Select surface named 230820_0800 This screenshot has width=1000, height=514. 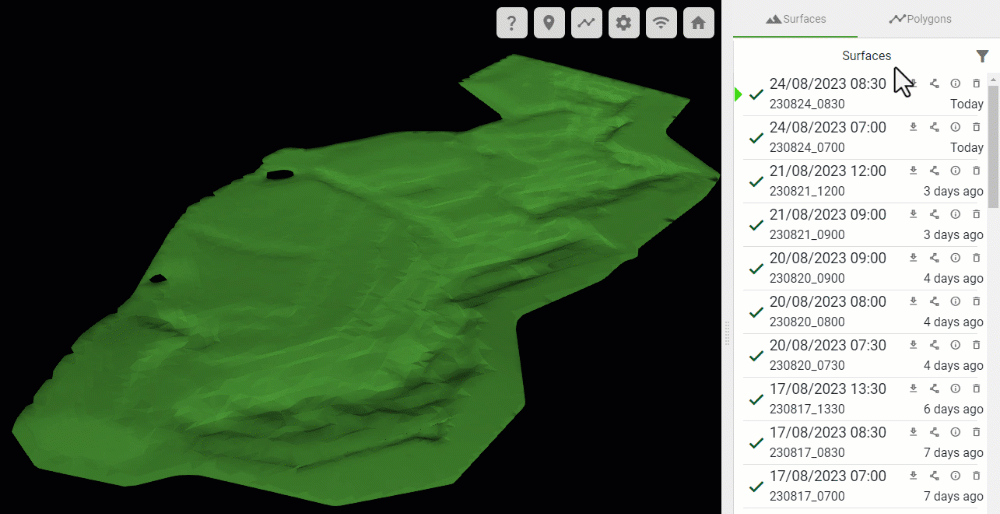coord(807,322)
